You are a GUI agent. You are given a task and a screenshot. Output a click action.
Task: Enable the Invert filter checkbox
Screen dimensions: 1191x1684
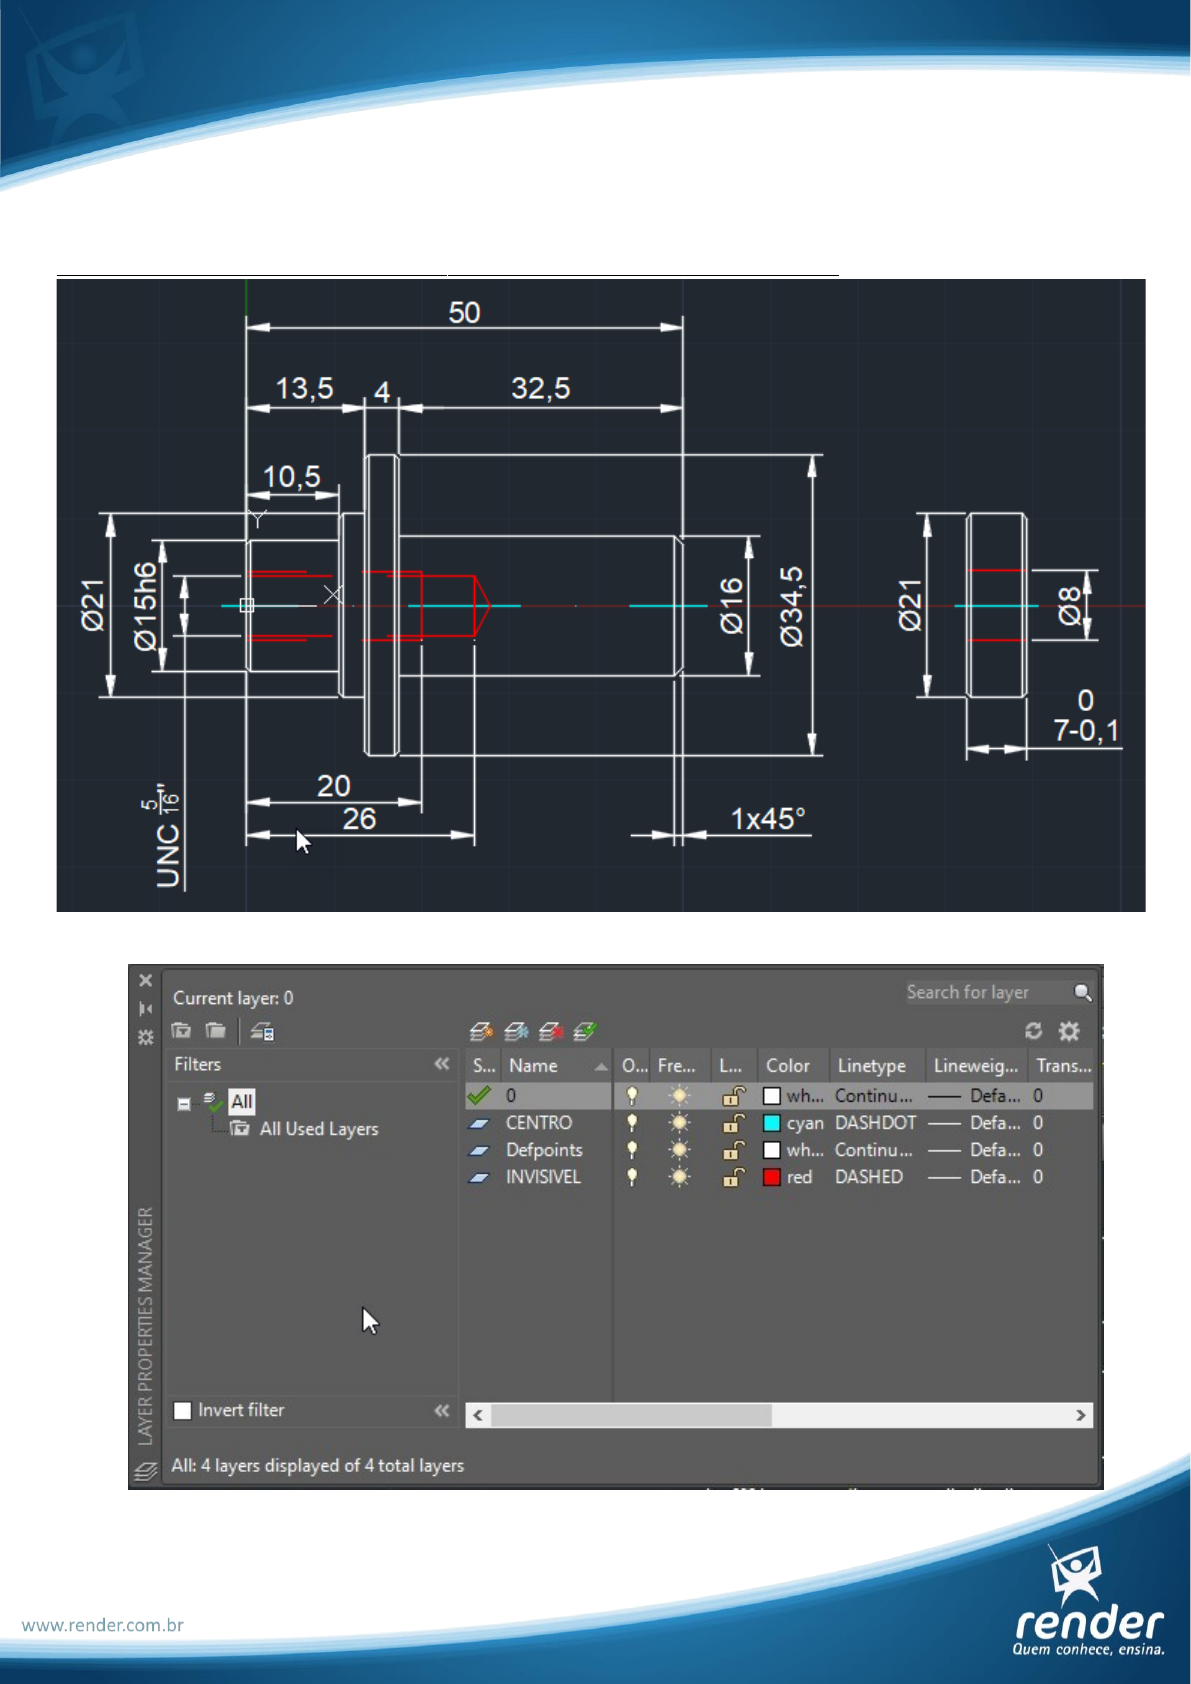tap(183, 1410)
